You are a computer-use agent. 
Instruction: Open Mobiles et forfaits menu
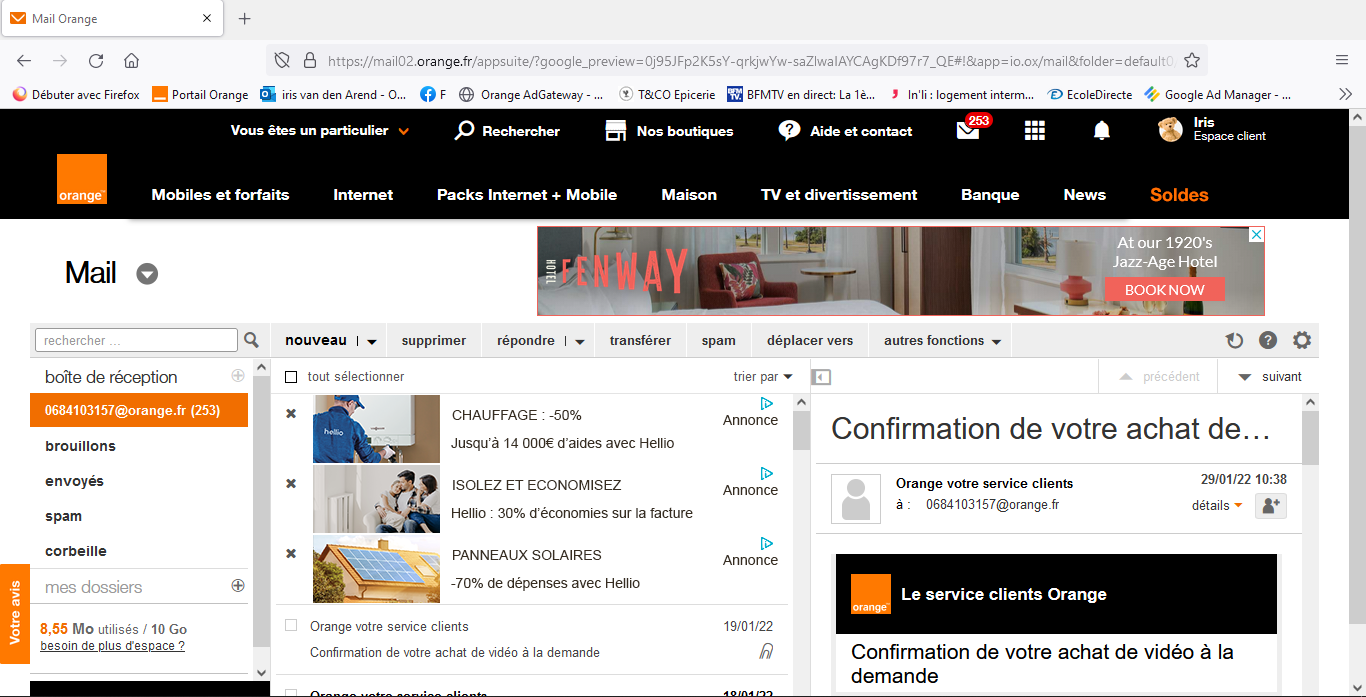pyautogui.click(x=220, y=195)
